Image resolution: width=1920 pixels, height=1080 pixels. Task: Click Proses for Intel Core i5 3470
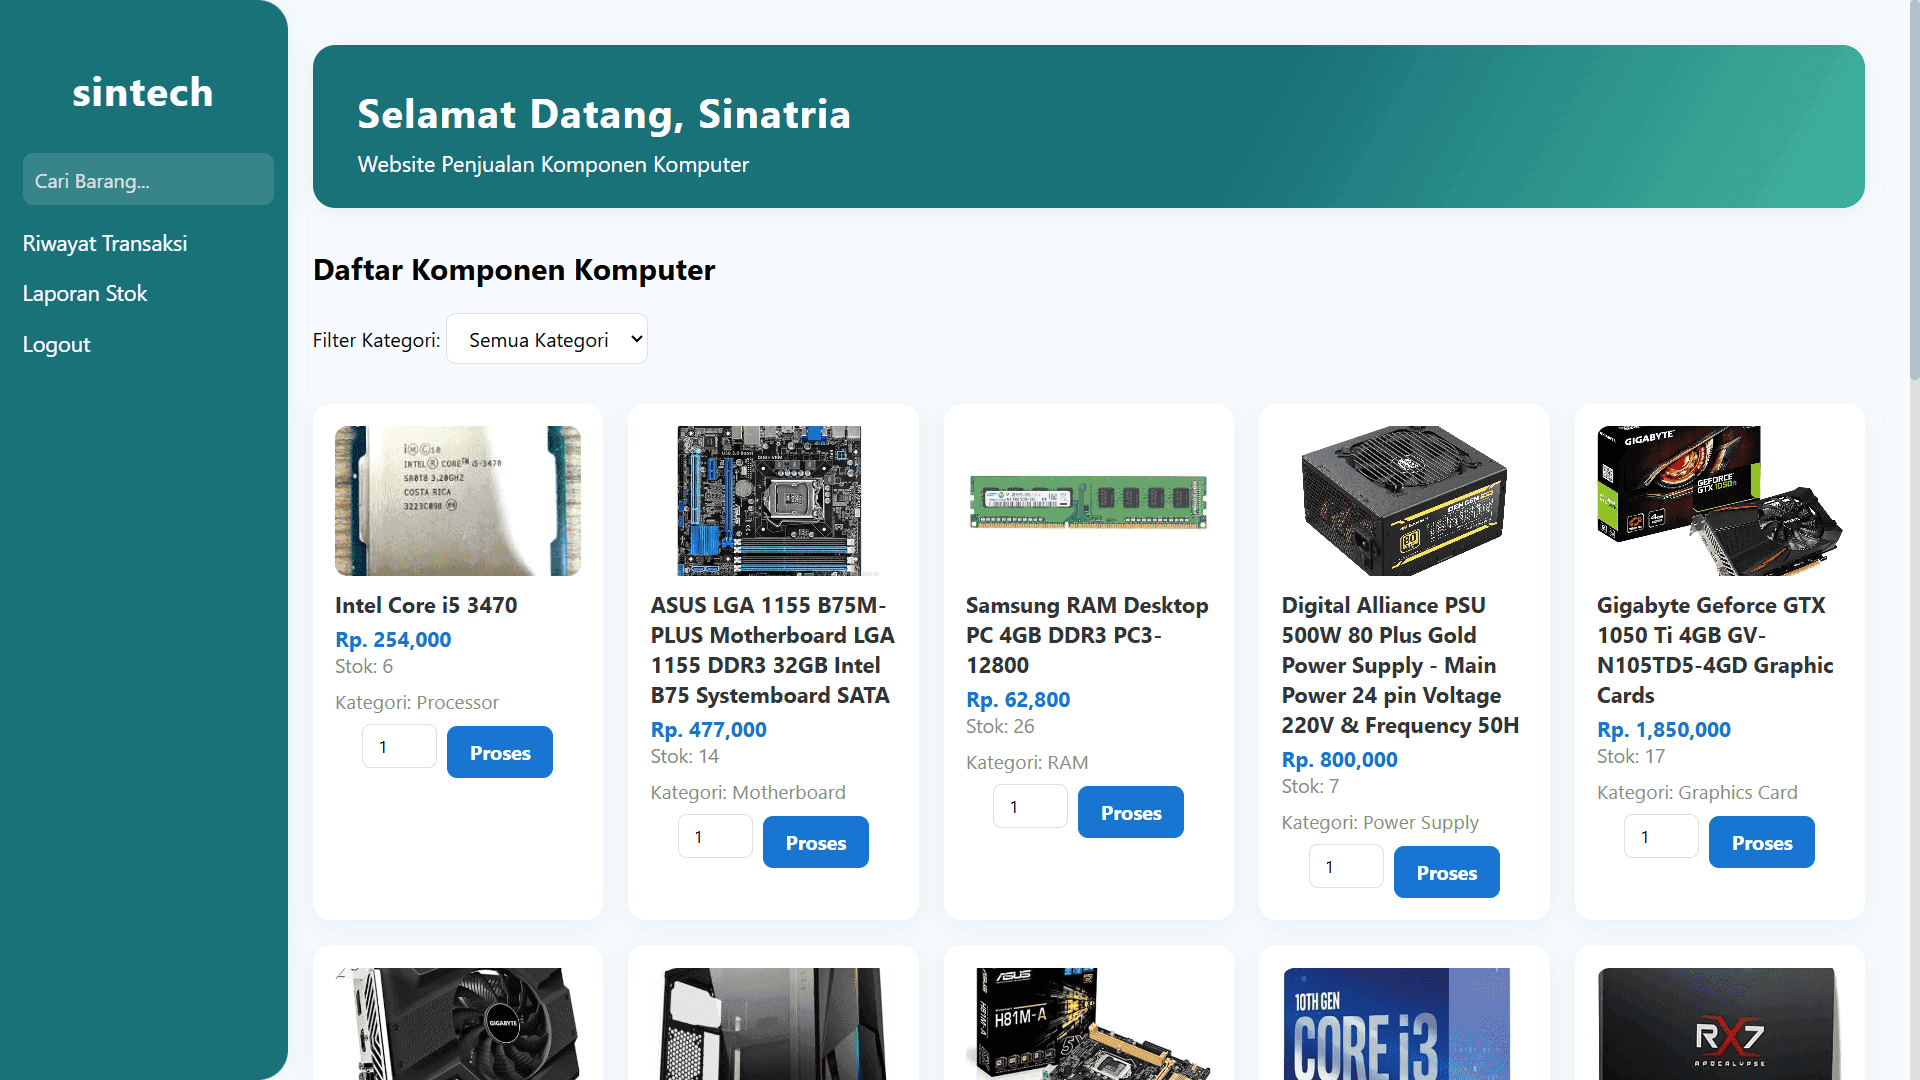500,752
